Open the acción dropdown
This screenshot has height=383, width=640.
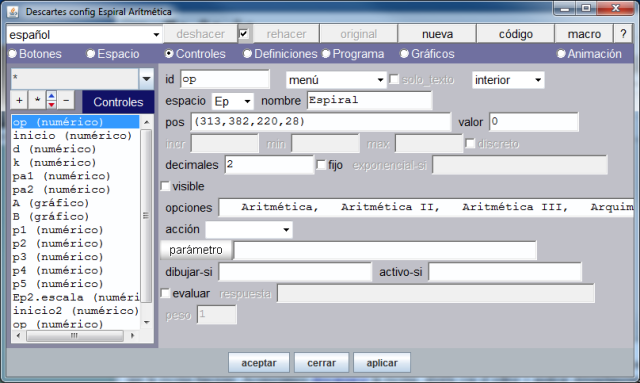(249, 229)
